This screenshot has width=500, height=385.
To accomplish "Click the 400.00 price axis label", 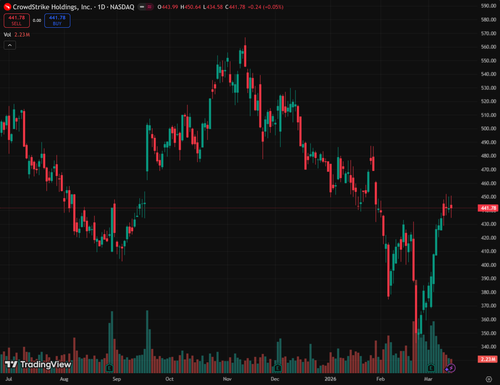I will coord(489,265).
